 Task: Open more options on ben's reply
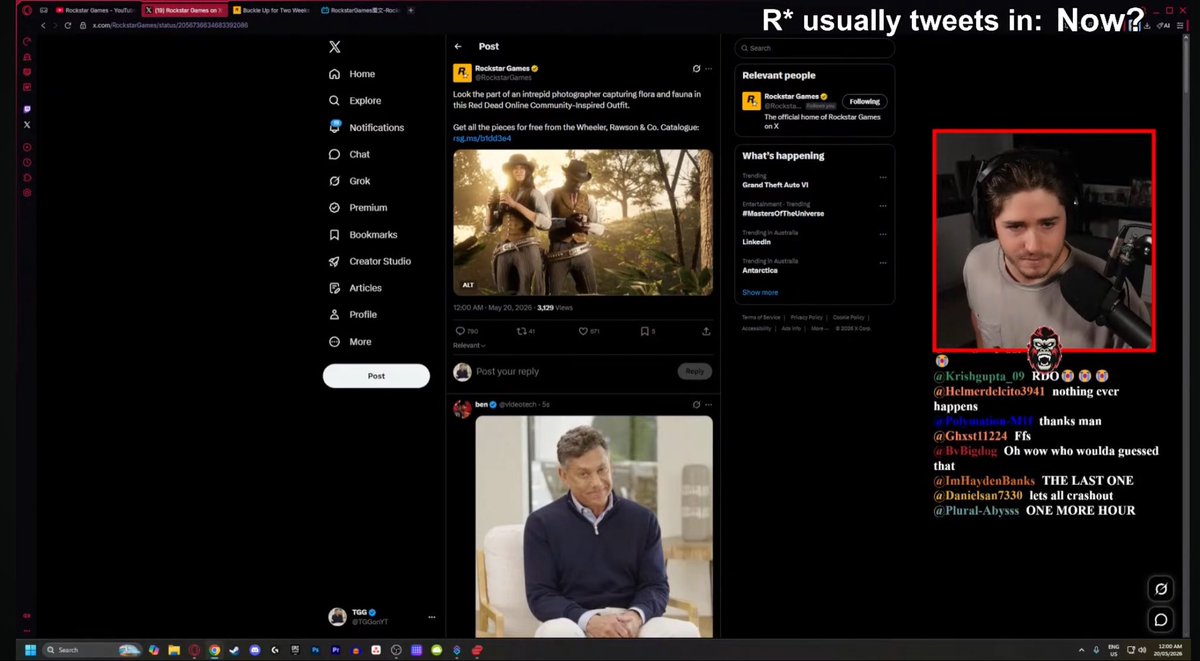pyautogui.click(x=709, y=404)
